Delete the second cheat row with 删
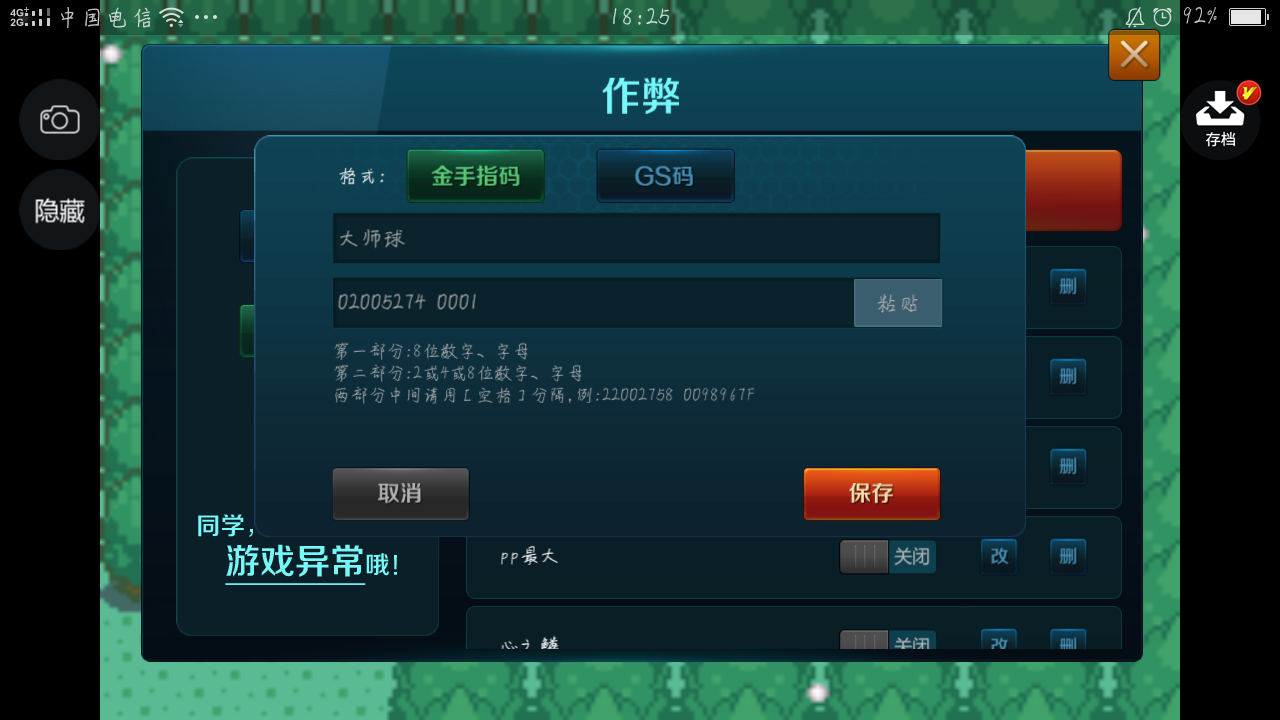This screenshot has width=1280, height=720. click(x=1068, y=377)
